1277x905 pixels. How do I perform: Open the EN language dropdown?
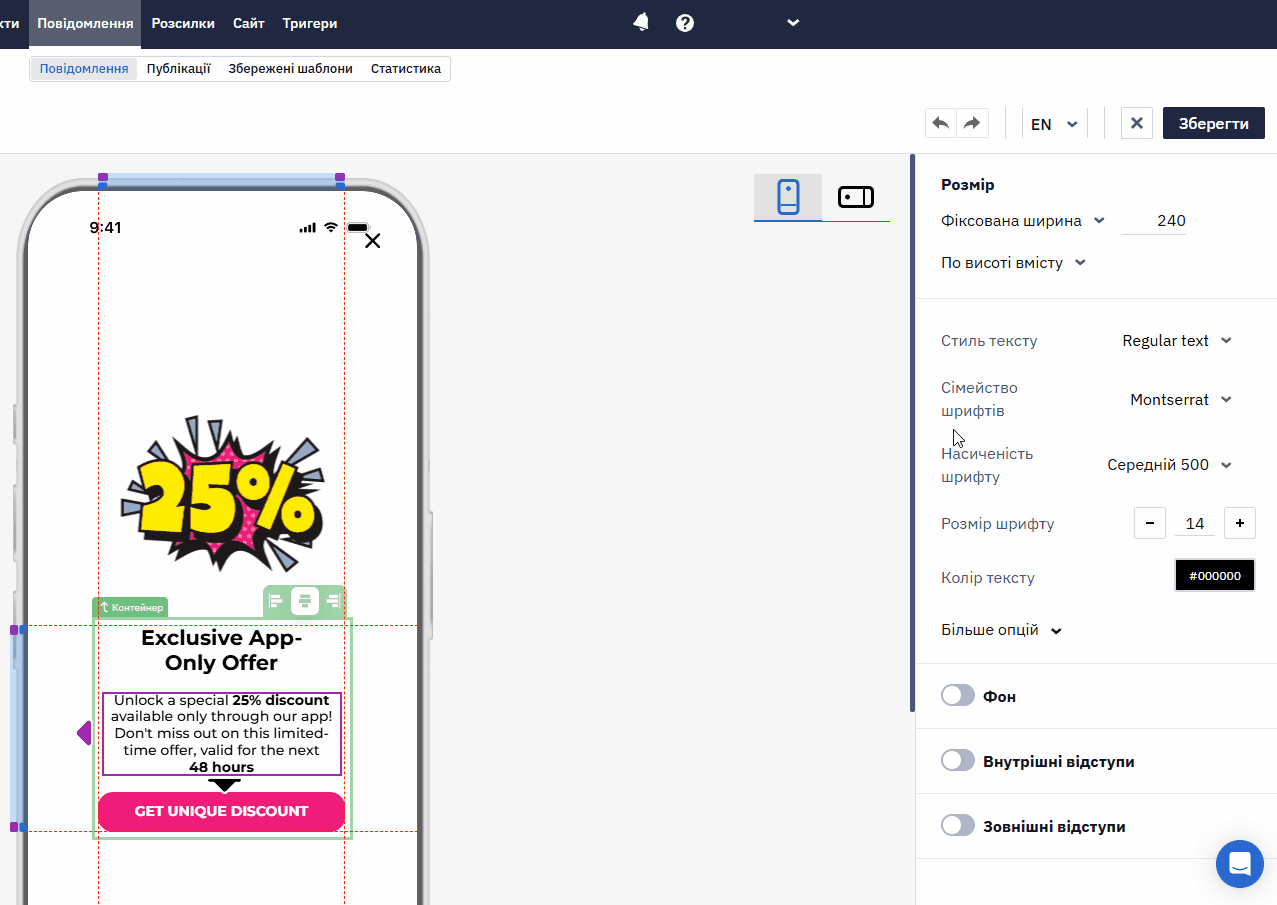point(1054,124)
